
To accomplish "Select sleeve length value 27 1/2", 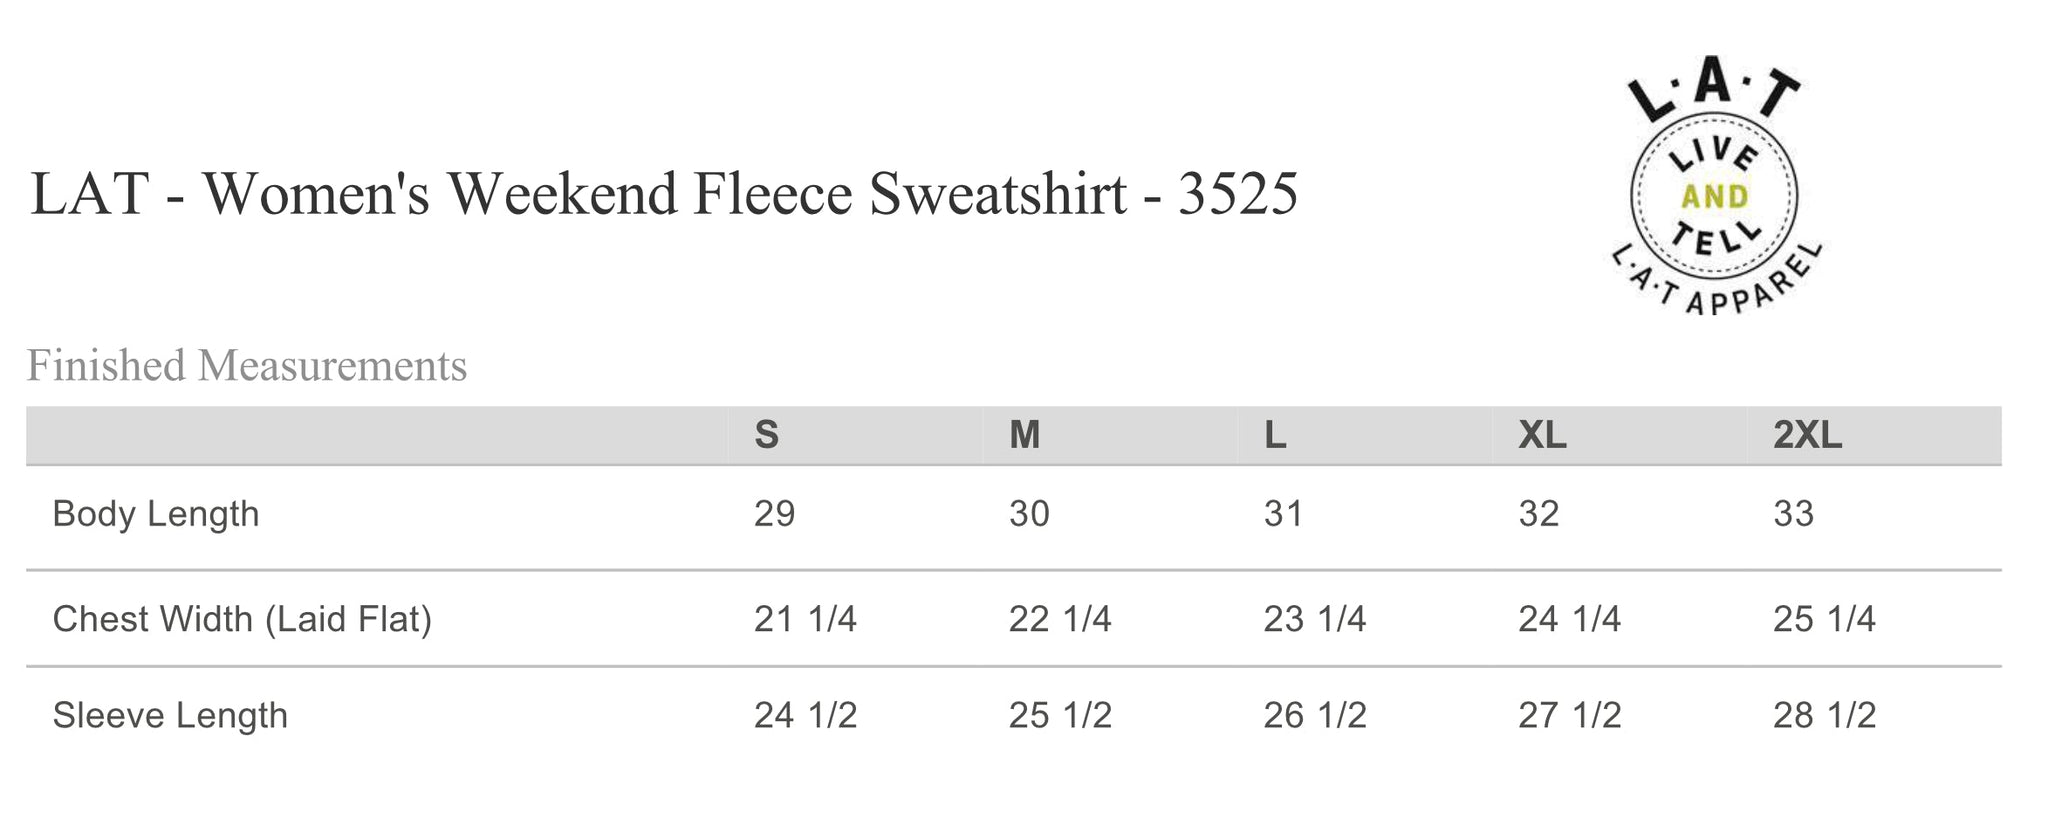I will (1569, 716).
